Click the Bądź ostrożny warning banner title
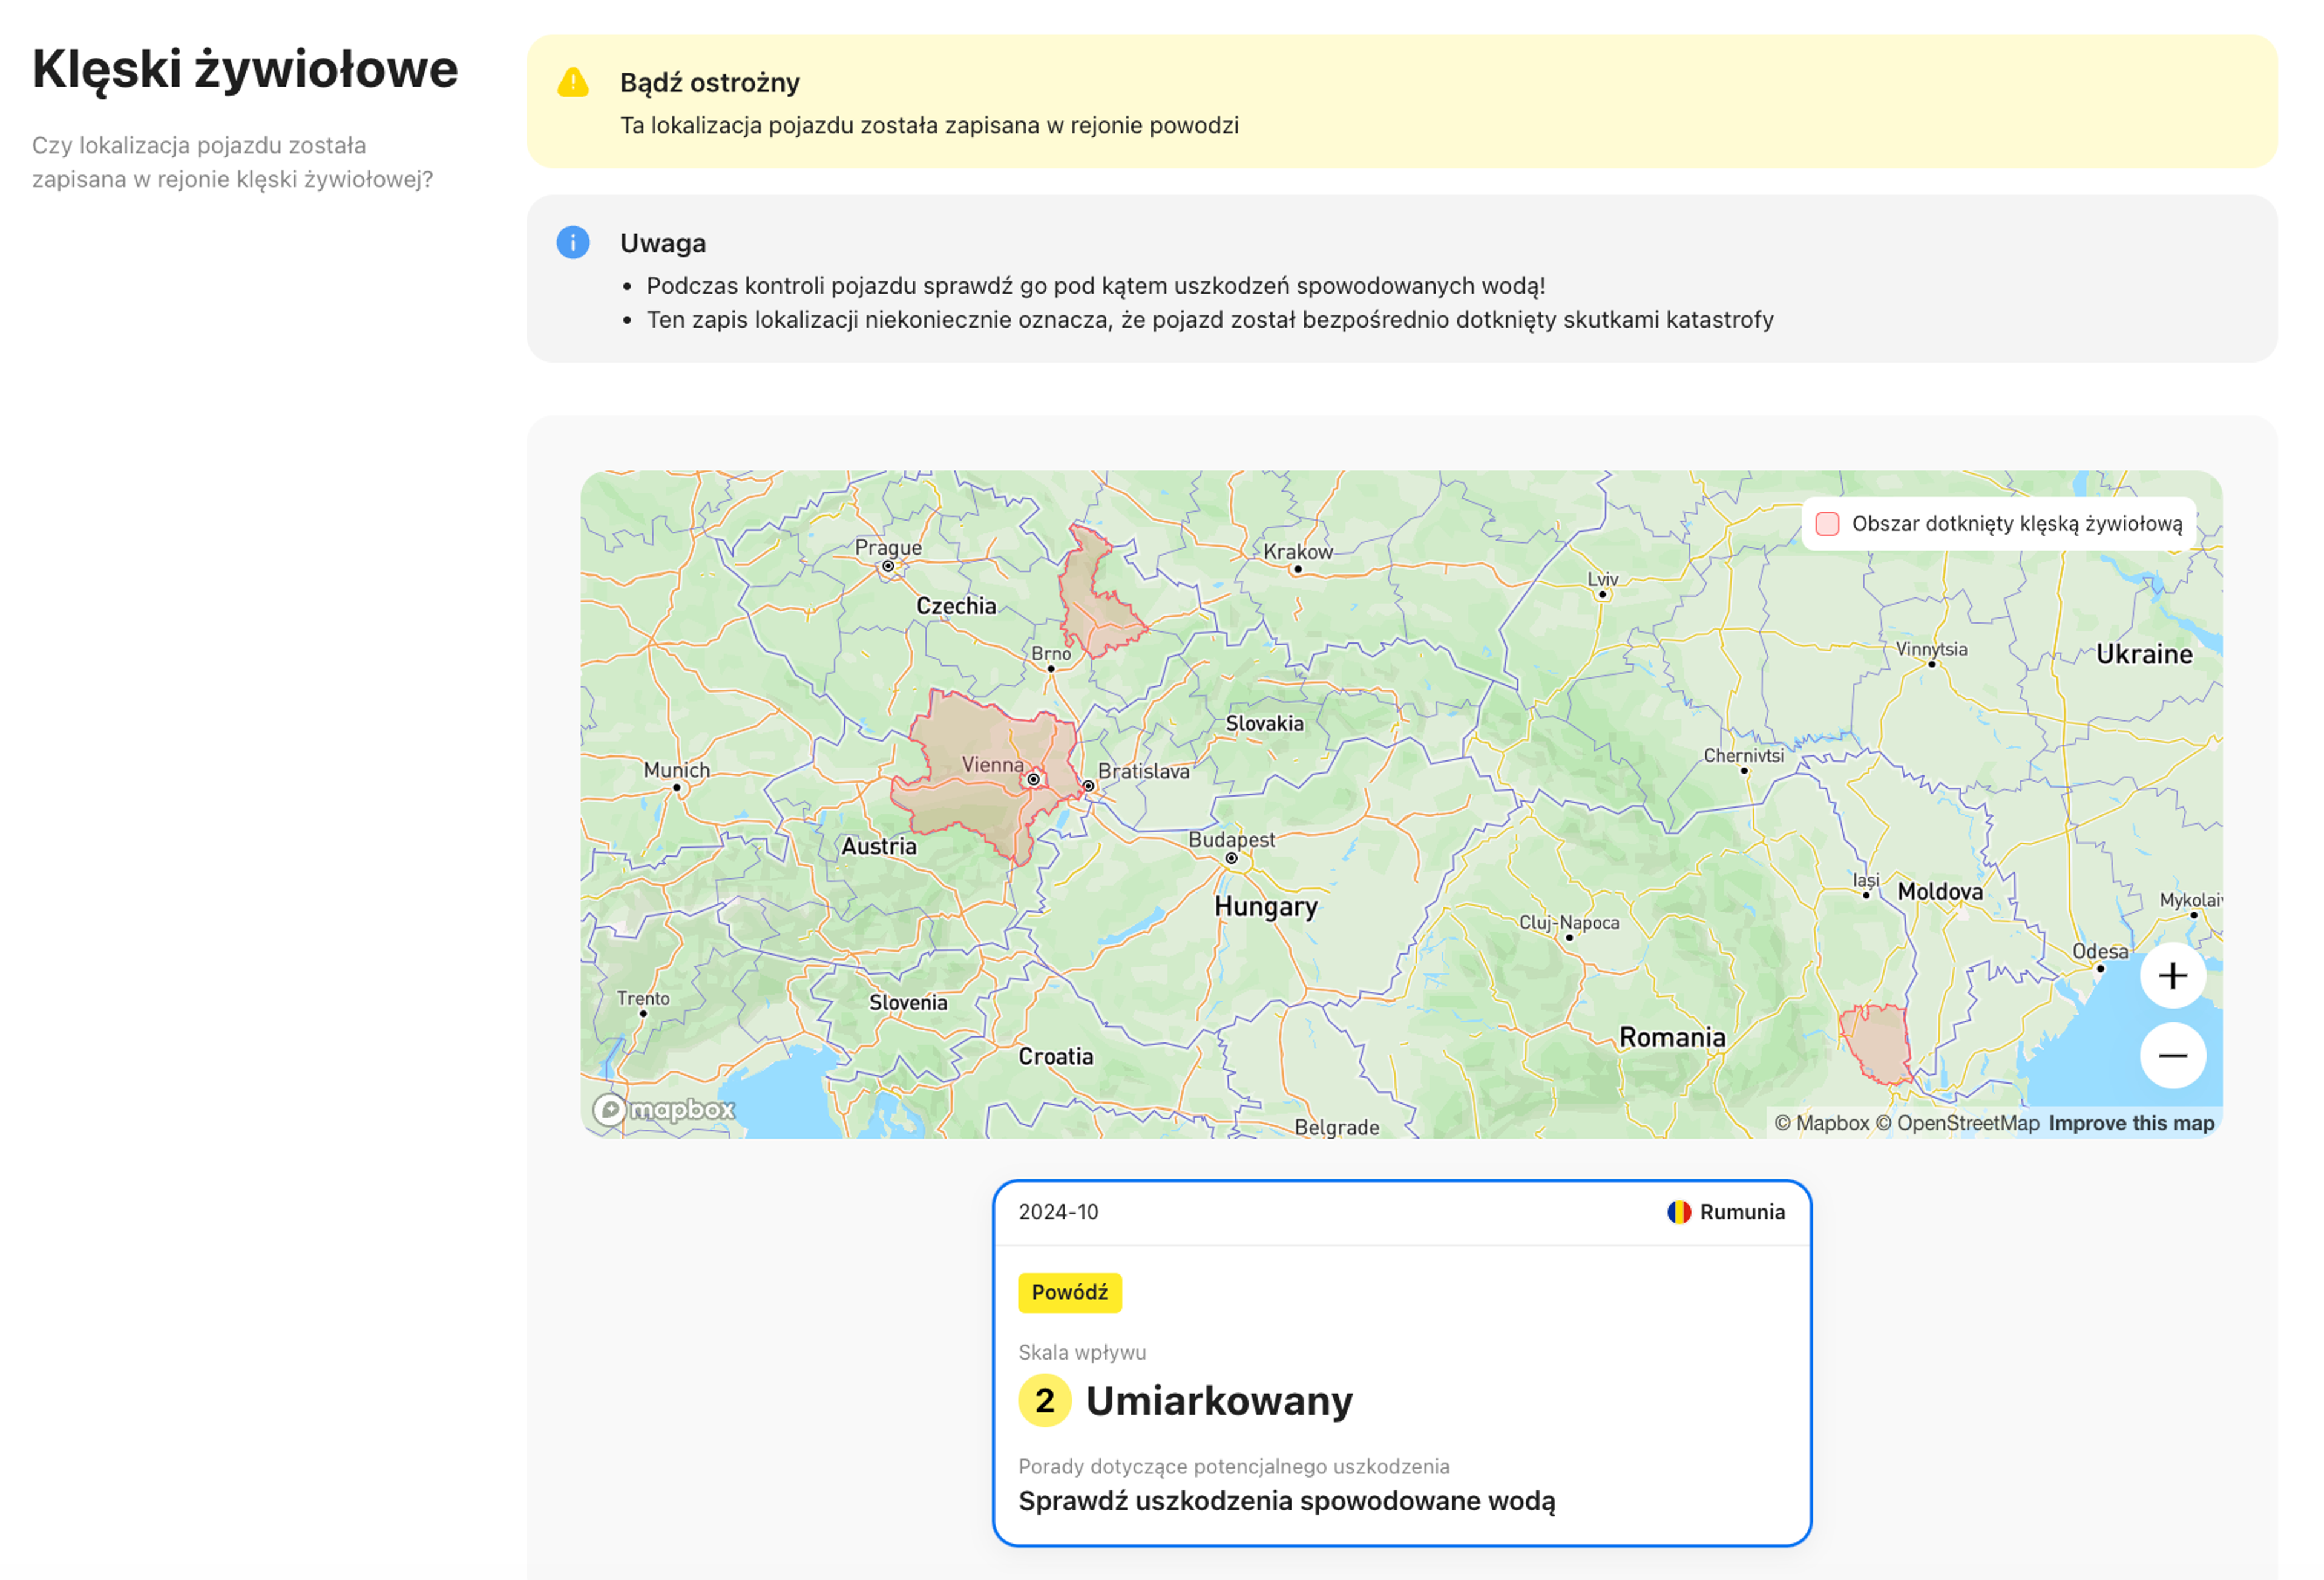The height and width of the screenshot is (1580, 2324). (x=709, y=82)
